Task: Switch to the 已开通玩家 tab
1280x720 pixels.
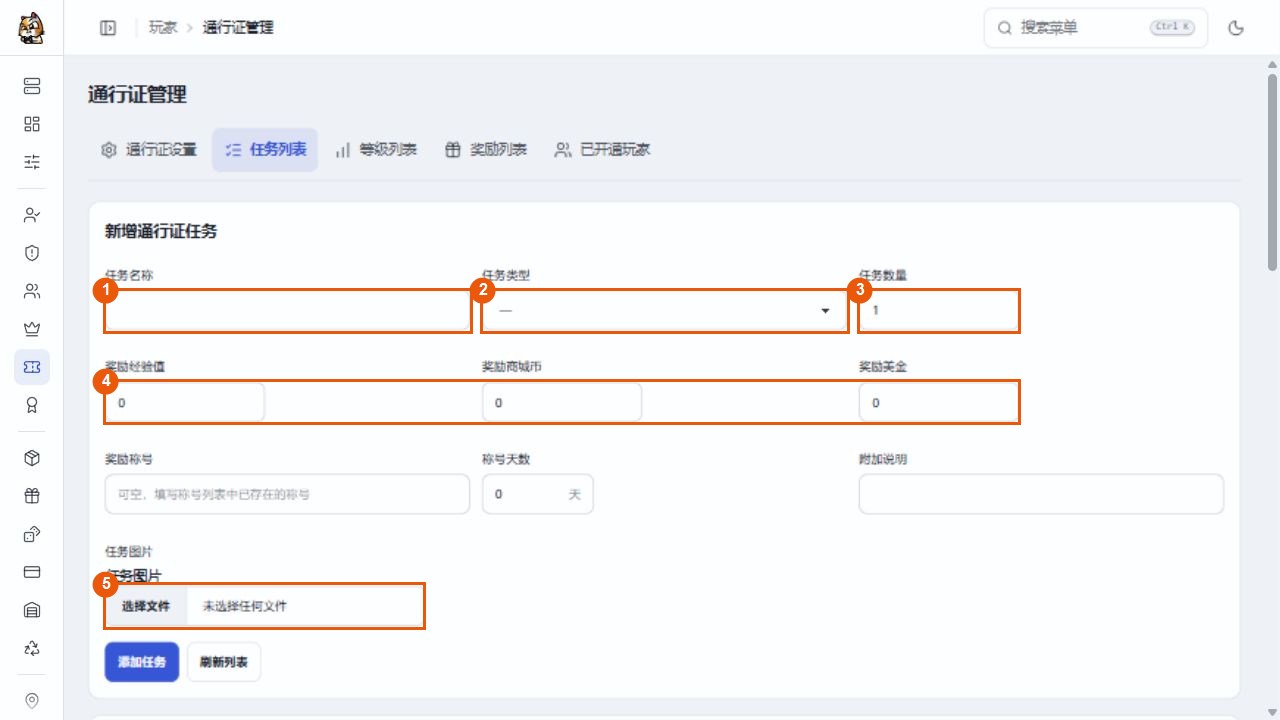Action: coord(603,150)
